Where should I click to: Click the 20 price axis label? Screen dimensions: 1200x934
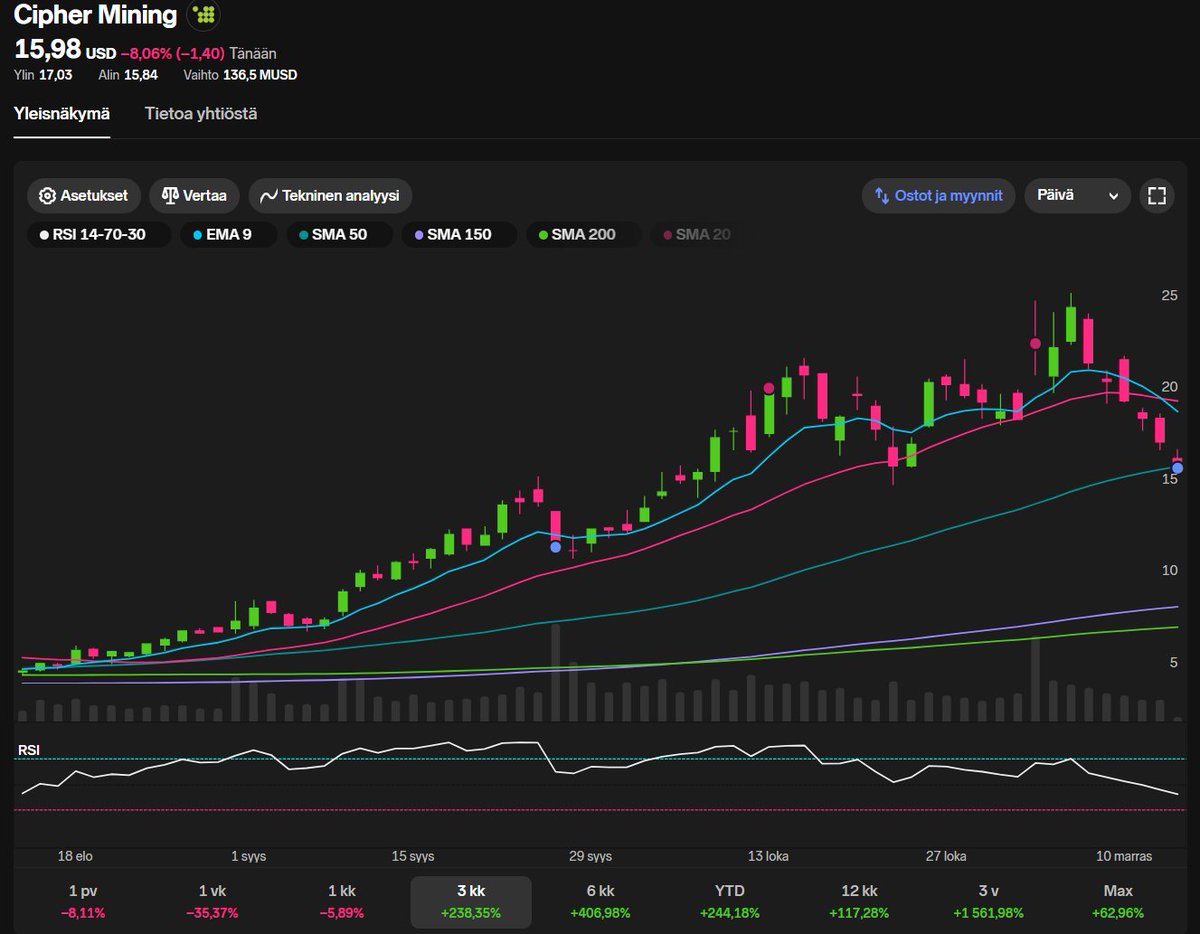[x=1169, y=387]
